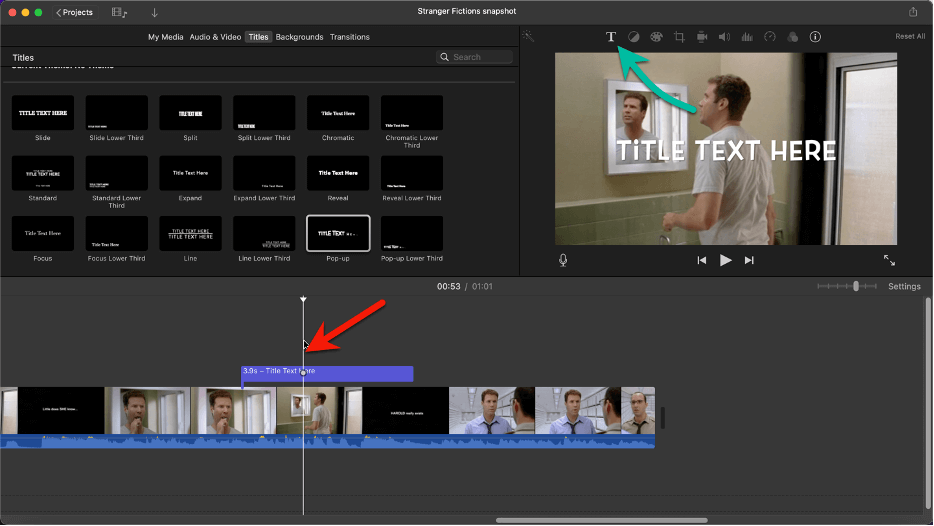Screen dimensions: 934x526
Task: Select the Pop-up Lower Third title
Action: pyautogui.click(x=412, y=234)
